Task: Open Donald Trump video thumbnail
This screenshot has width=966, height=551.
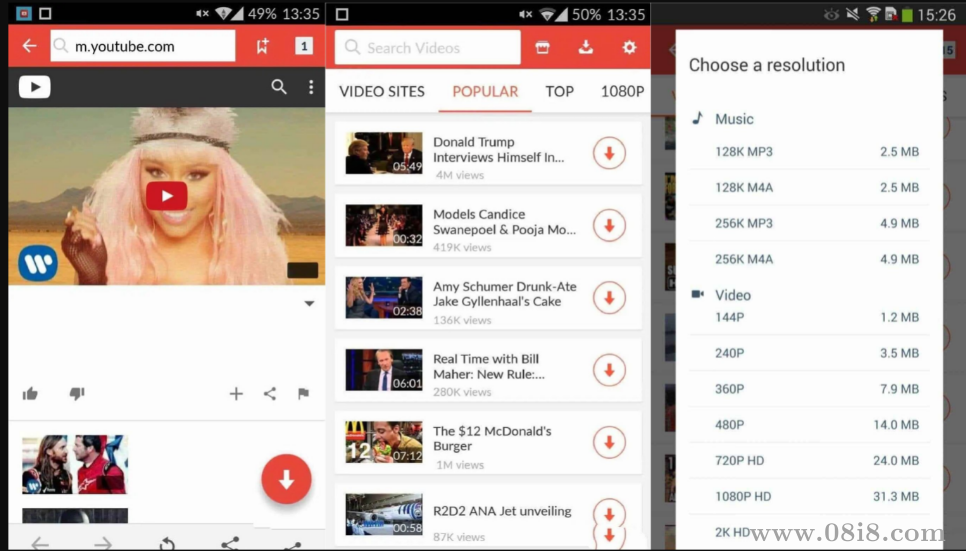Action: (384, 153)
